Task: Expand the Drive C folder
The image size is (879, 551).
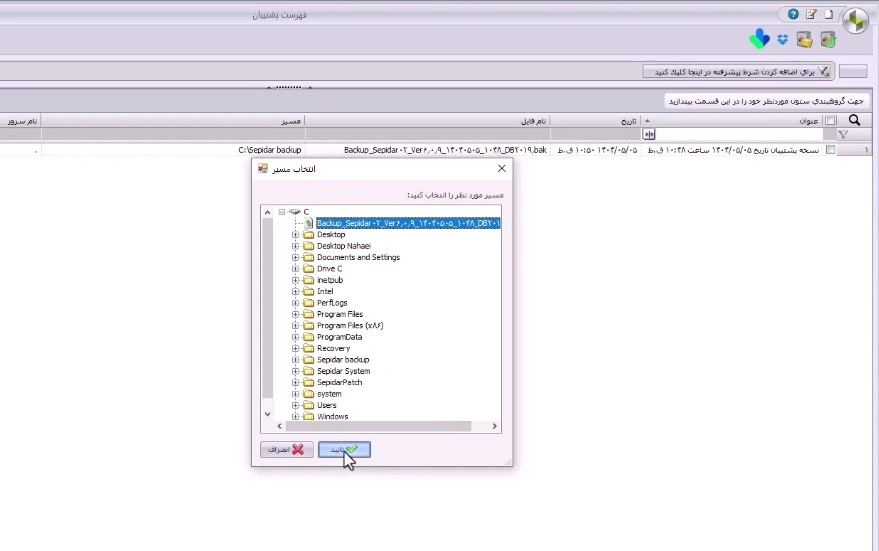Action: (x=295, y=269)
